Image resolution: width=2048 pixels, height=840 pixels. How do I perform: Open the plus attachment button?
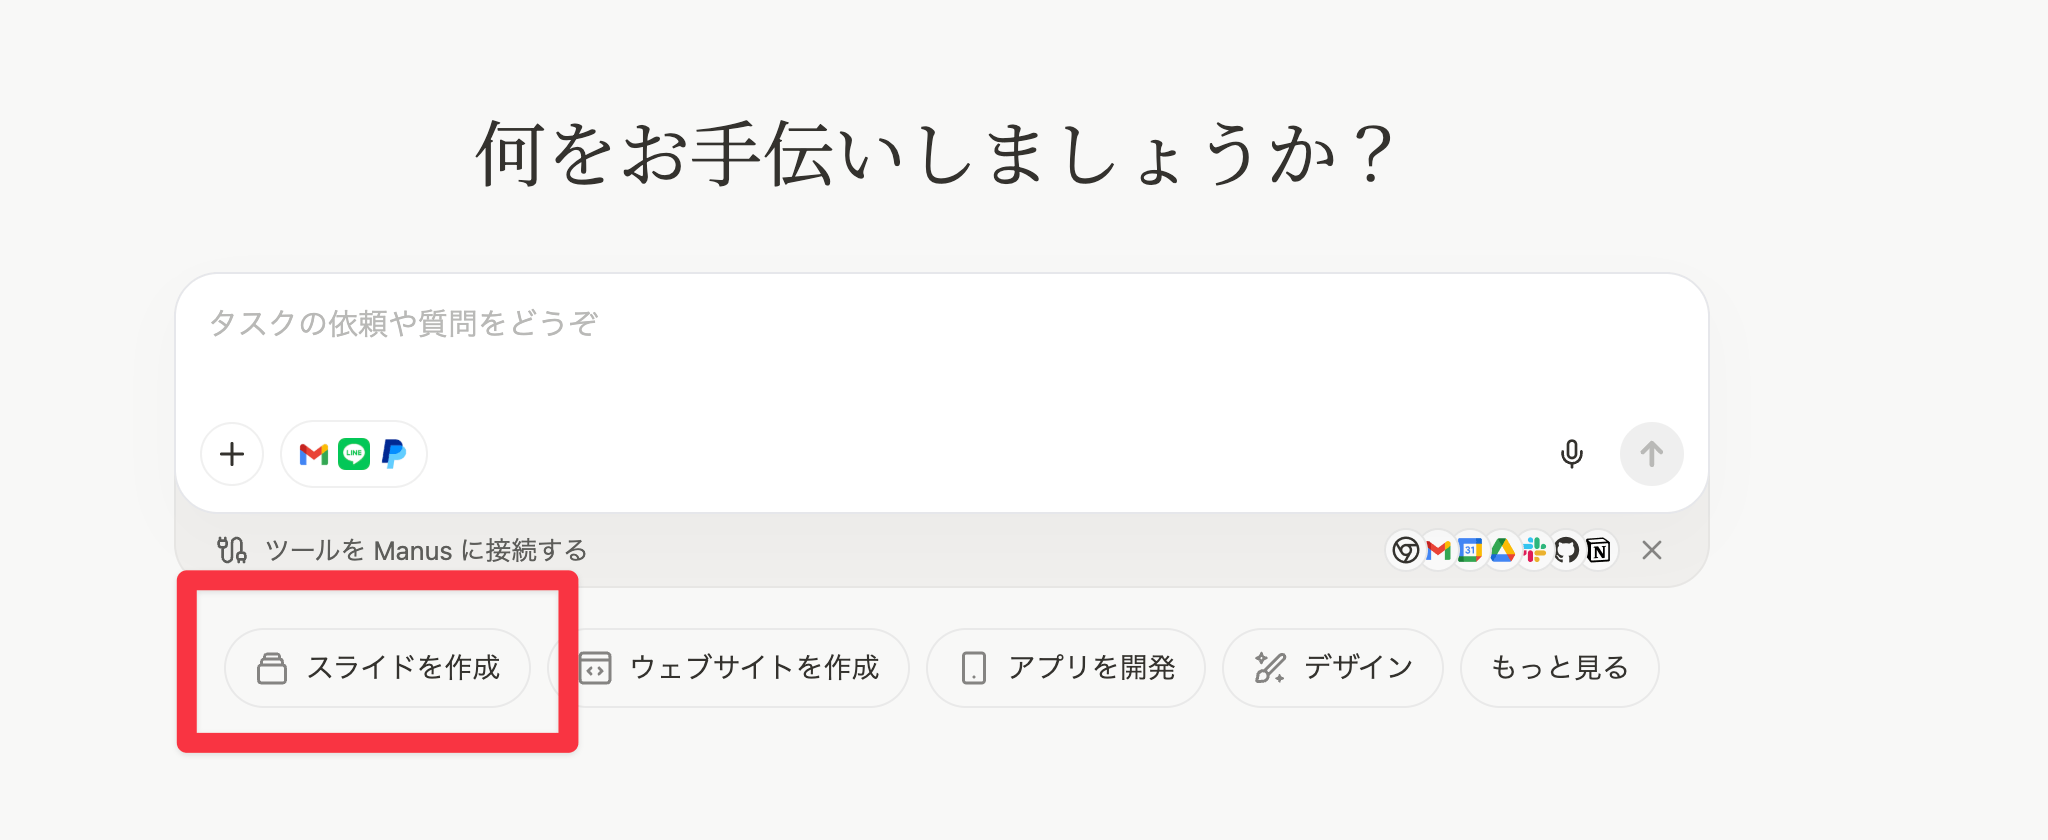[231, 454]
